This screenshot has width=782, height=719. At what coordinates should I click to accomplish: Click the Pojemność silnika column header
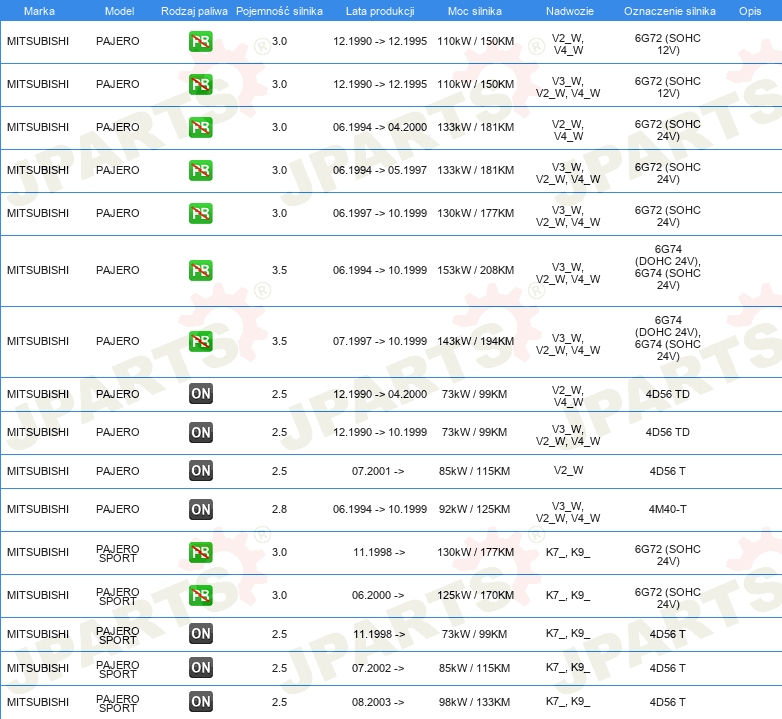(x=279, y=11)
